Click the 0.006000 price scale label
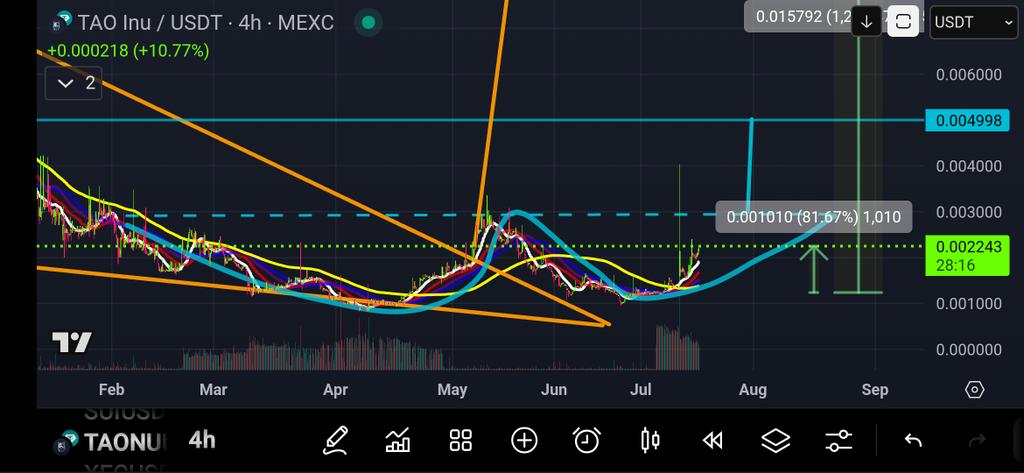This screenshot has height=473, width=1024. tap(968, 74)
